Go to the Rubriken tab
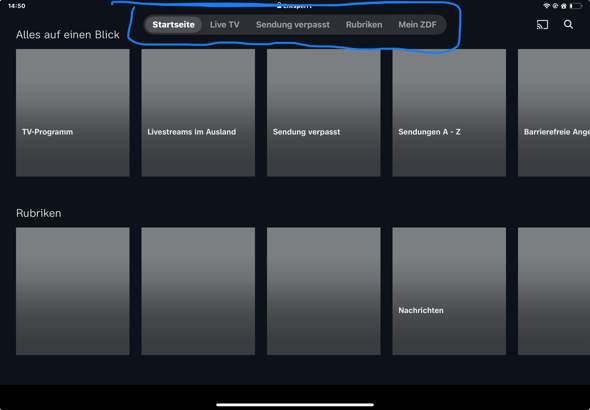Image resolution: width=590 pixels, height=410 pixels. [364, 25]
